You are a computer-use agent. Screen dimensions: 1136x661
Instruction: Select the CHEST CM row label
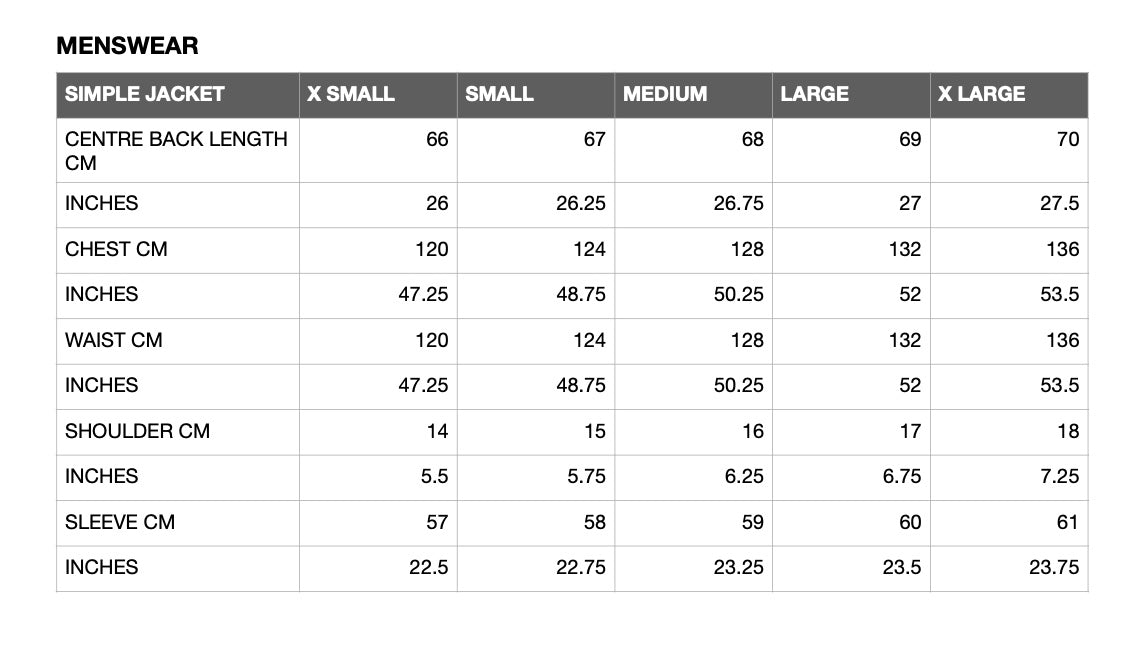coord(116,249)
